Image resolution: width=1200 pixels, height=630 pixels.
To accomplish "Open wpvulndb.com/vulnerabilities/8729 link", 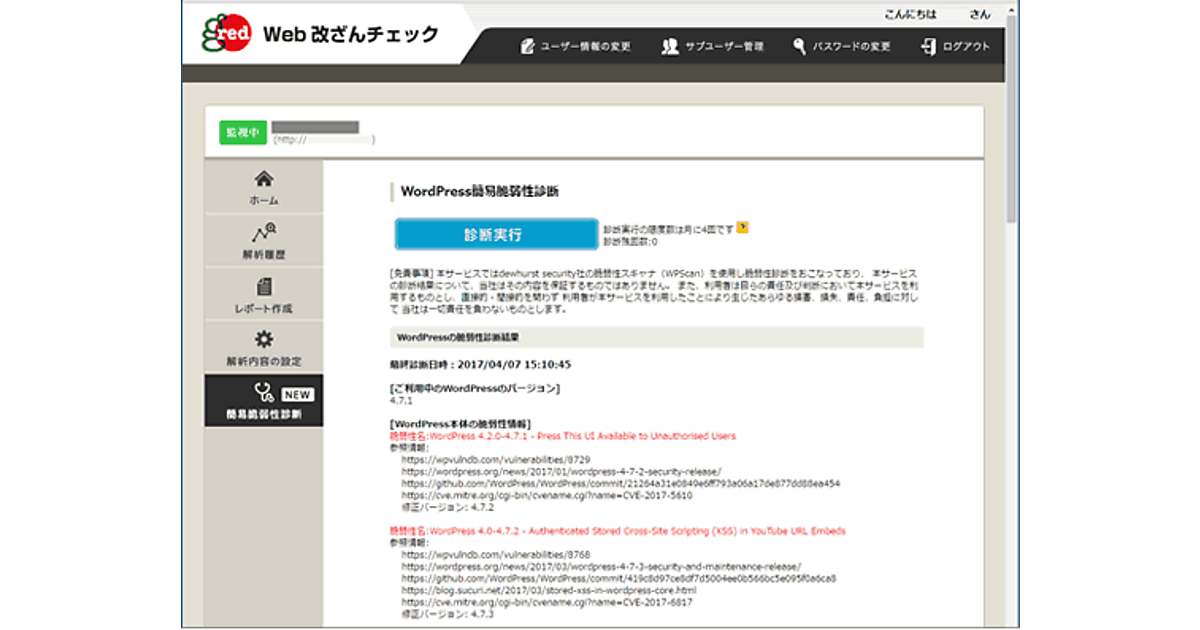I will 496,459.
